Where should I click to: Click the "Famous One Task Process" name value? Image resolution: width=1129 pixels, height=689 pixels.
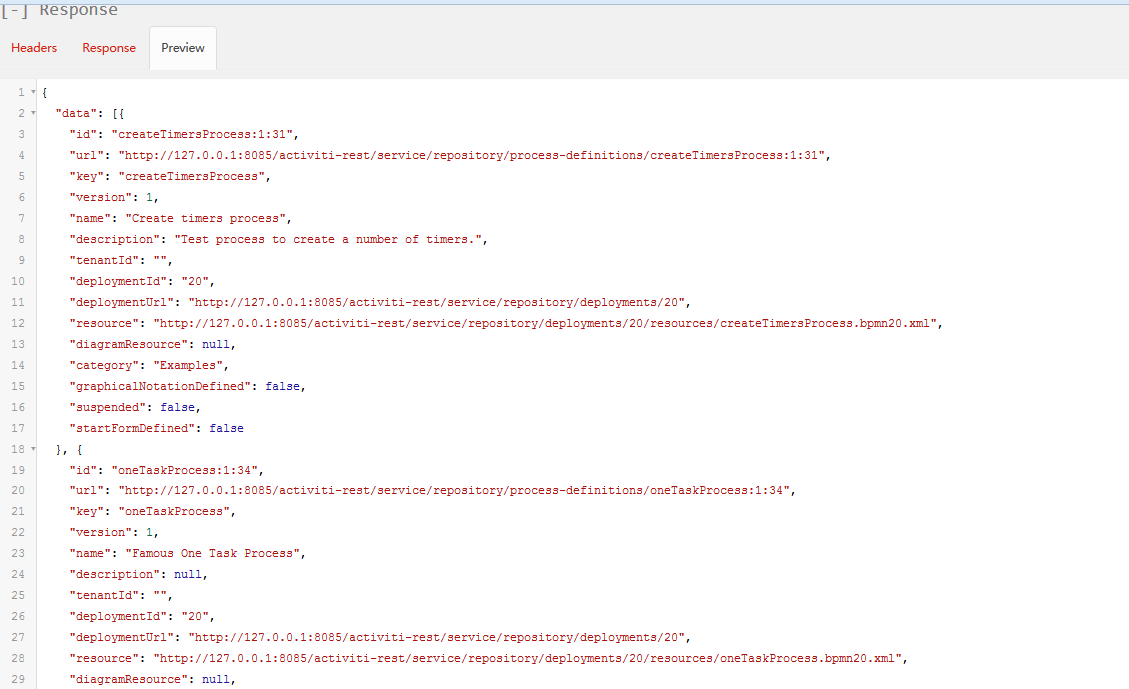click(x=213, y=554)
